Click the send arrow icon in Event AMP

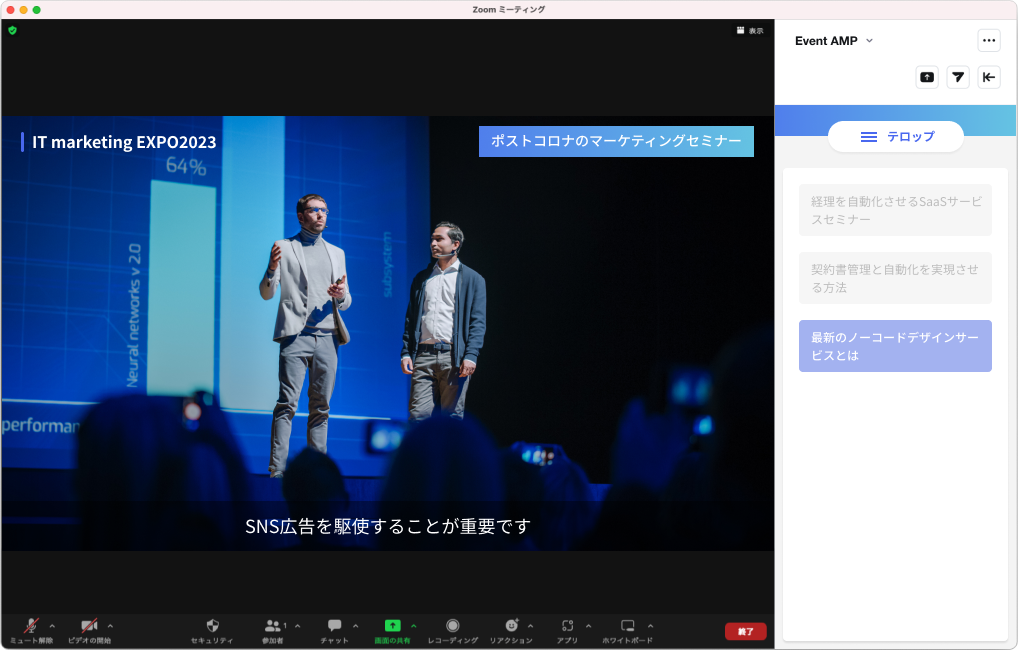tap(958, 77)
